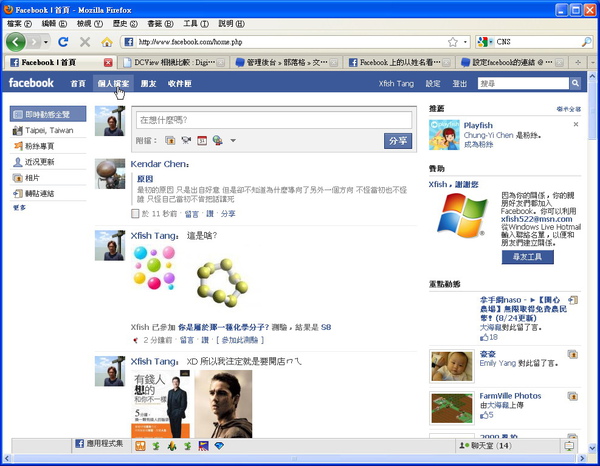This screenshot has height=466, width=600.
Task: Click the 在想什麼嗎 status input box
Action: pyautogui.click(x=274, y=120)
